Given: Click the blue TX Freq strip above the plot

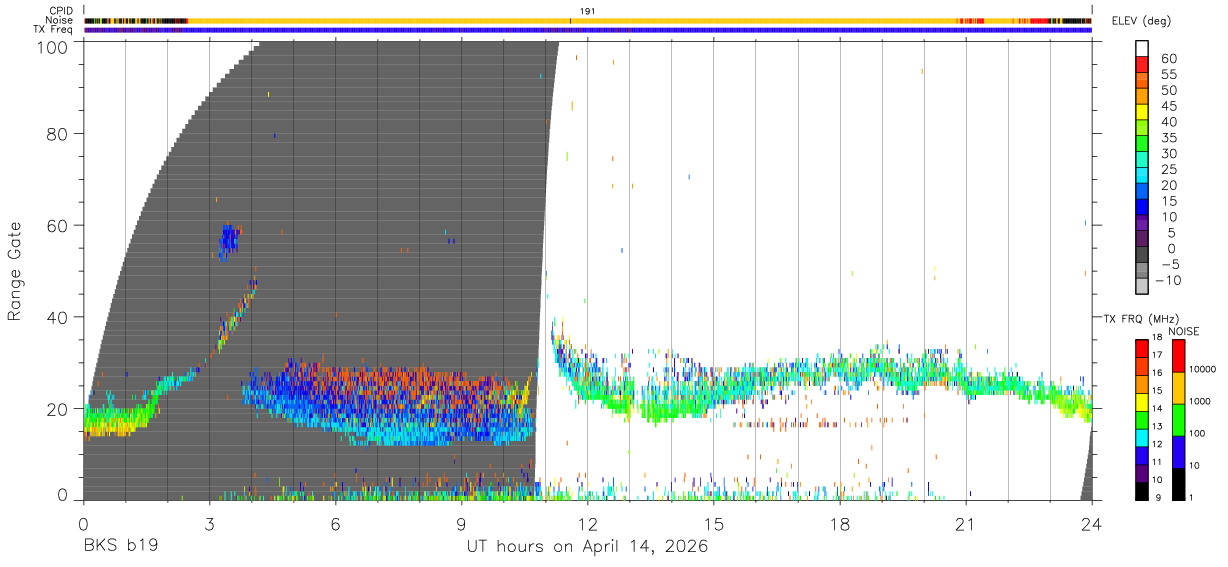Looking at the screenshot, I should (588, 30).
